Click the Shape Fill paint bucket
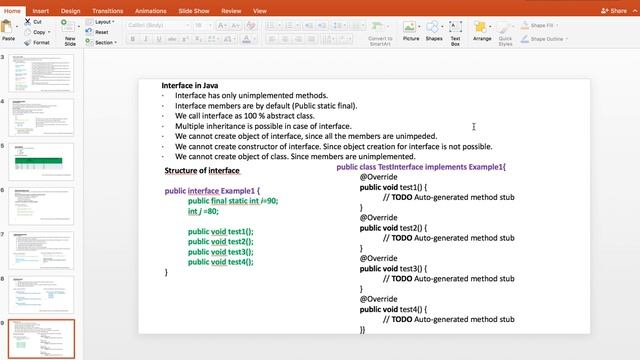This screenshot has width=640, height=360. (525, 25)
